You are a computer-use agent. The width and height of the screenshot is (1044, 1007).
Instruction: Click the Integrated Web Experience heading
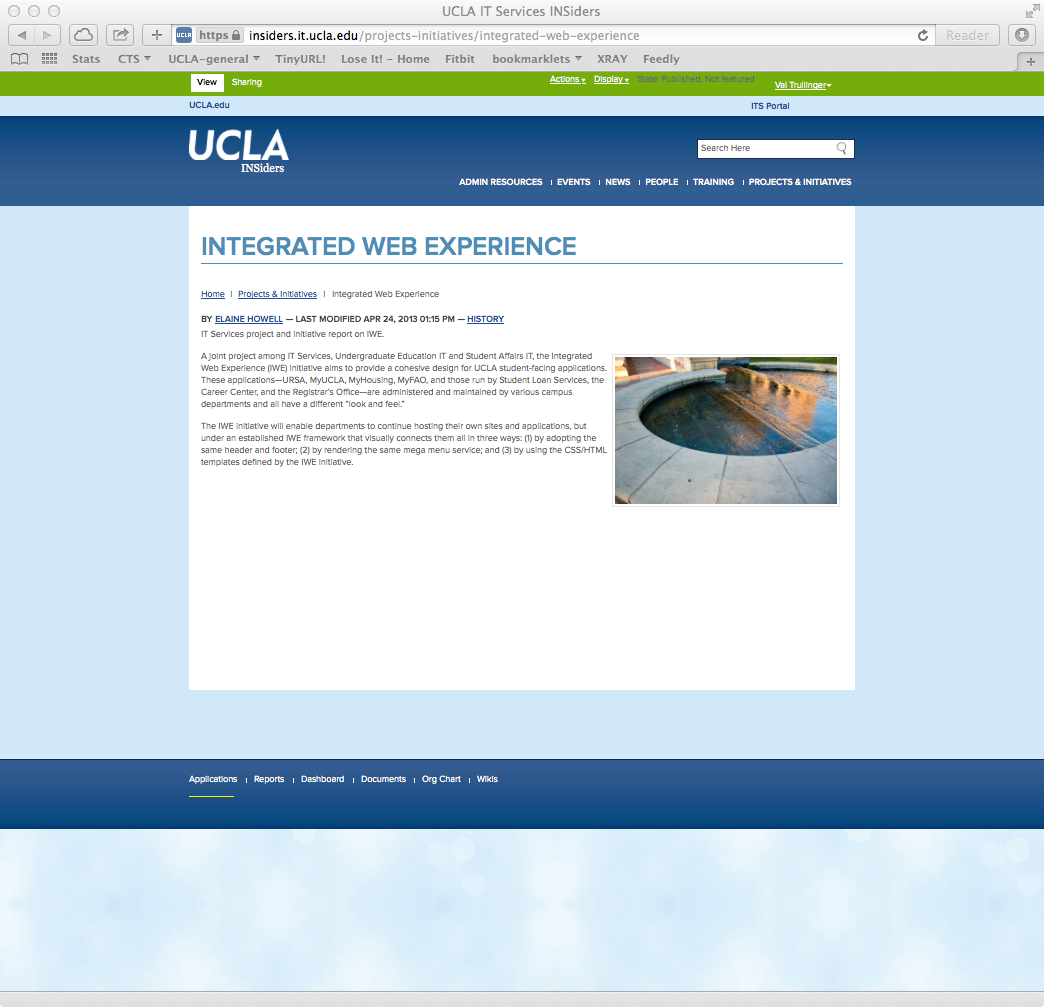click(388, 246)
